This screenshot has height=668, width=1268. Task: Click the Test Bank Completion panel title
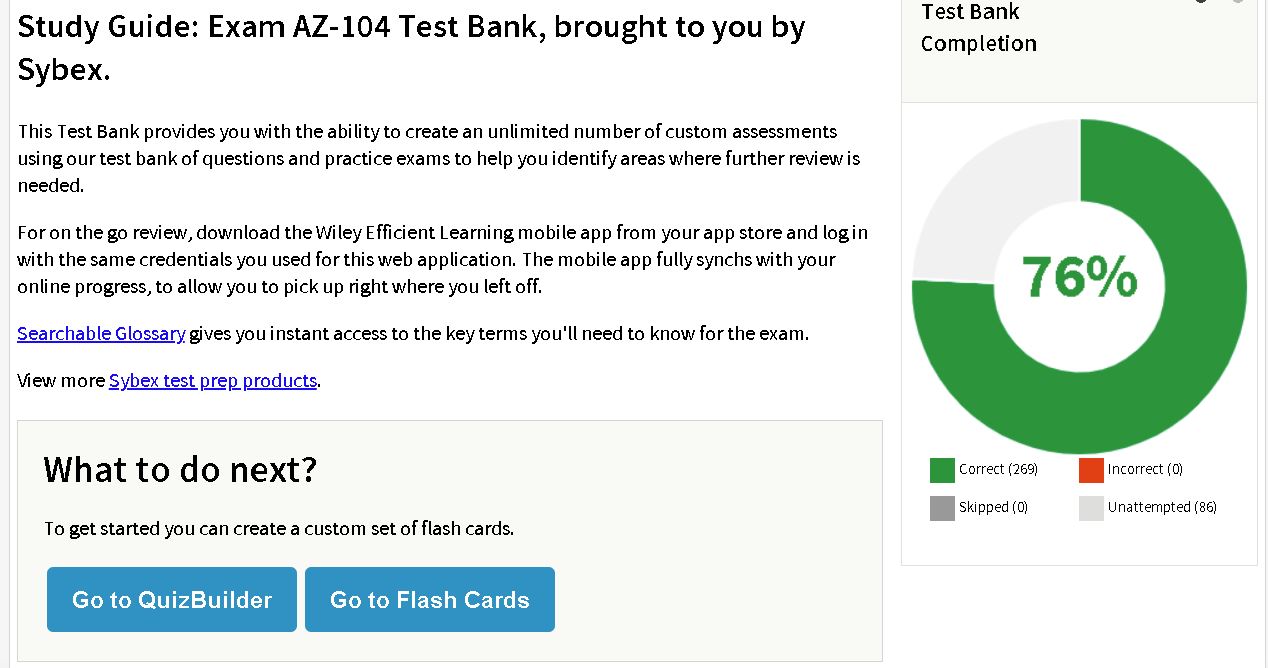[978, 28]
